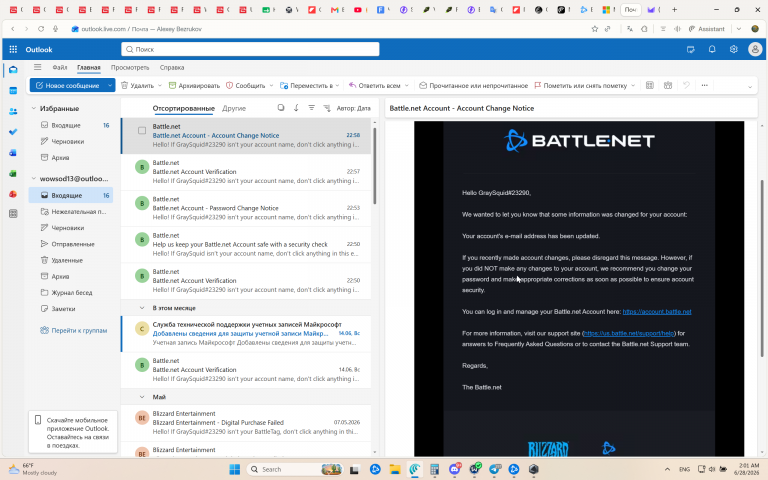This screenshot has height=480, width=768.
Task: Open File Explorer from taskbar
Action: 395,469
